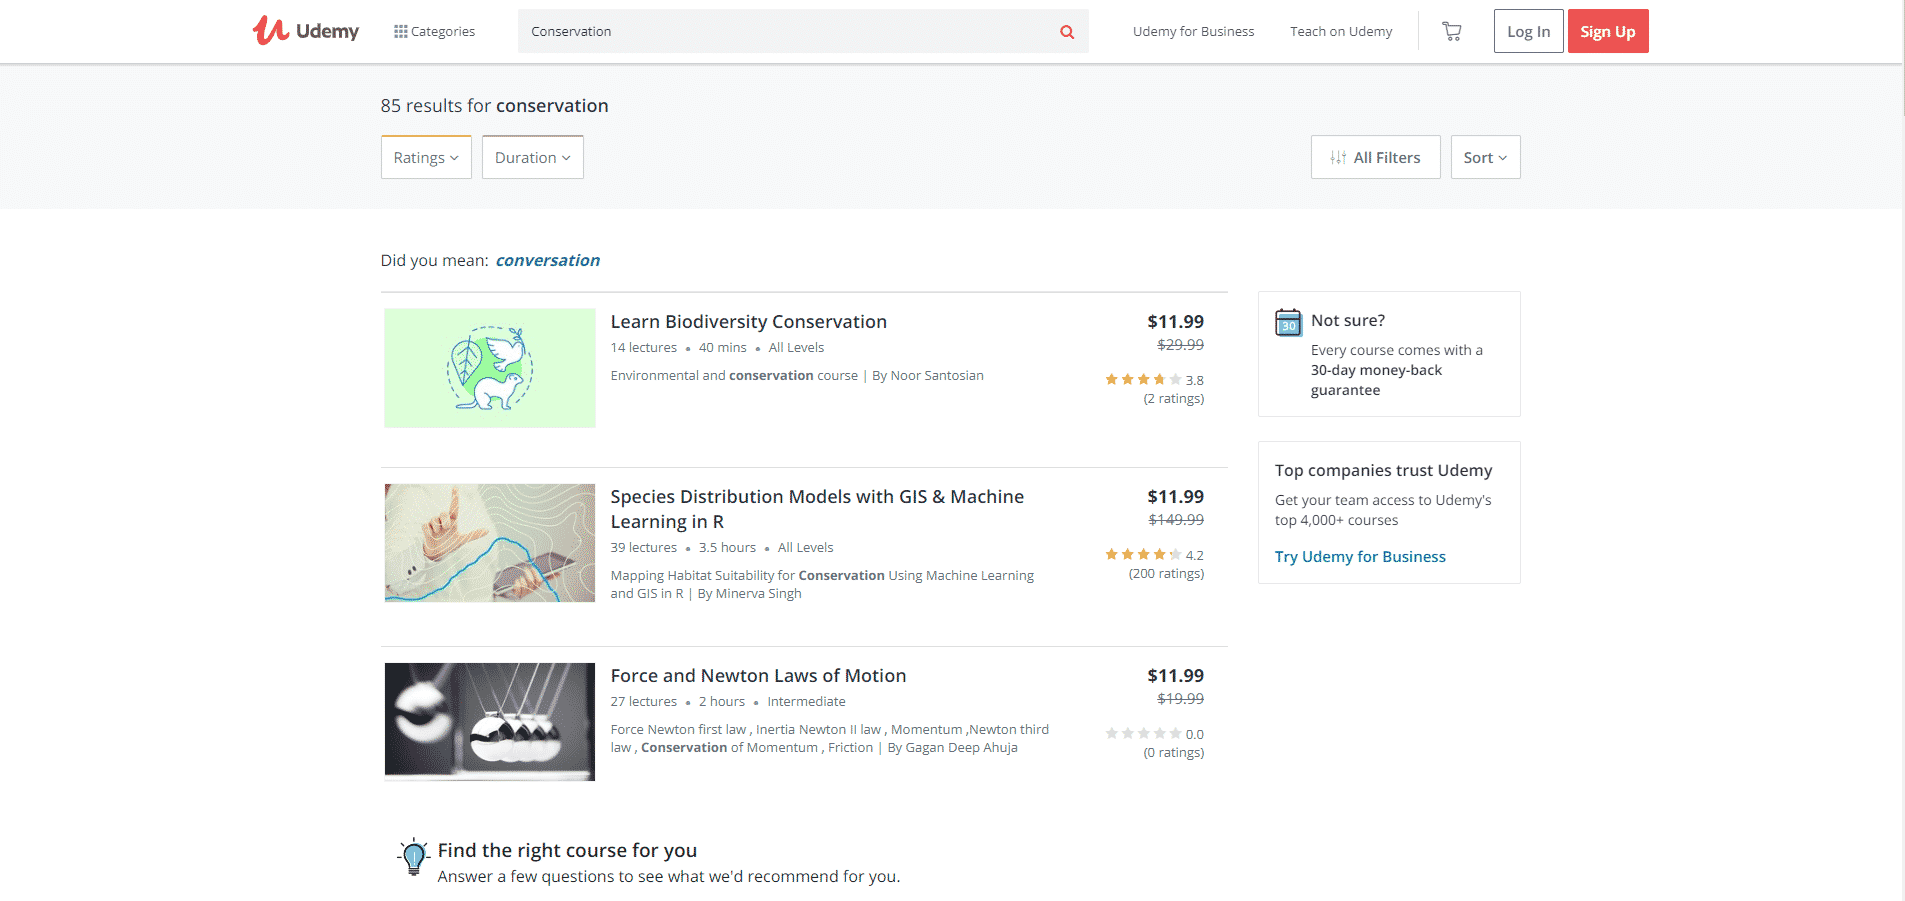Screen dimensions: 1905x901
Task: Open Learn Biodiversity Conservation course title
Action: tap(749, 321)
